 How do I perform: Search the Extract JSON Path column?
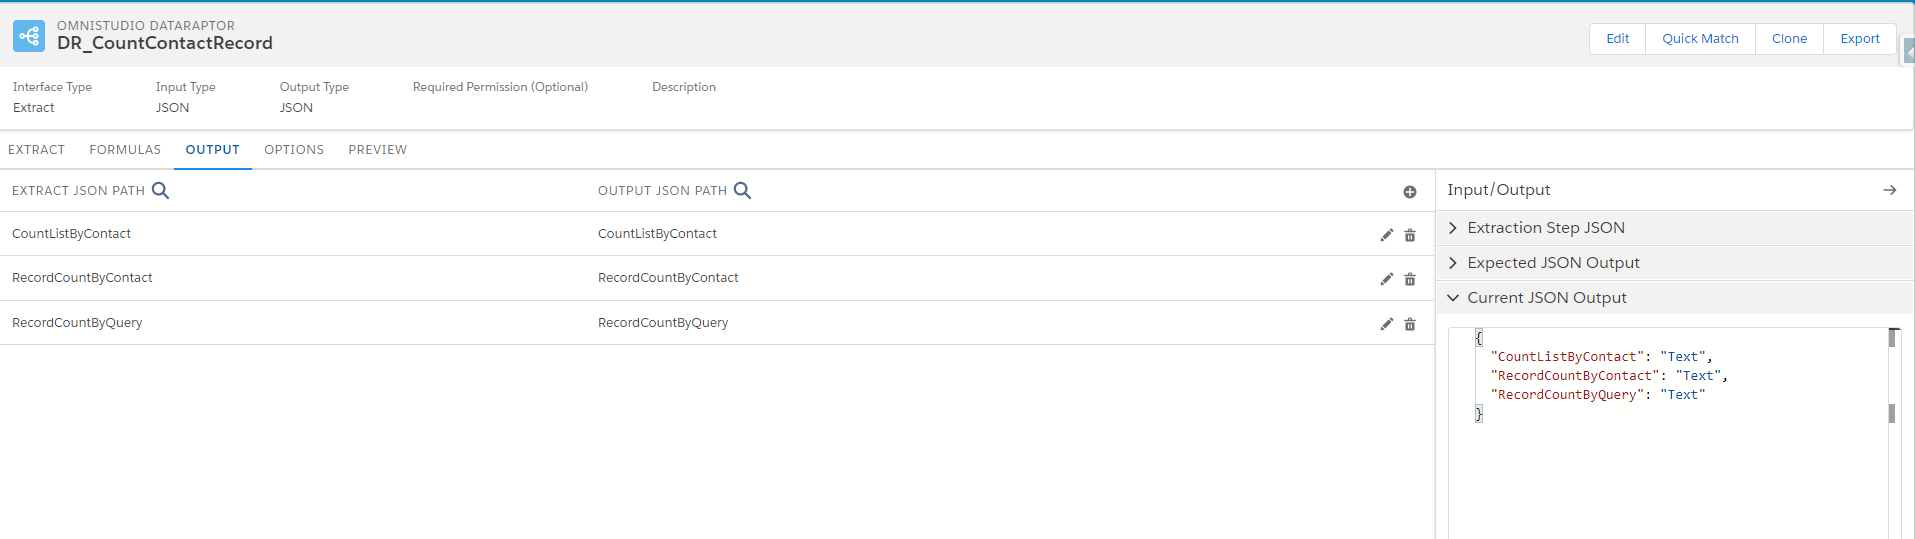(160, 190)
